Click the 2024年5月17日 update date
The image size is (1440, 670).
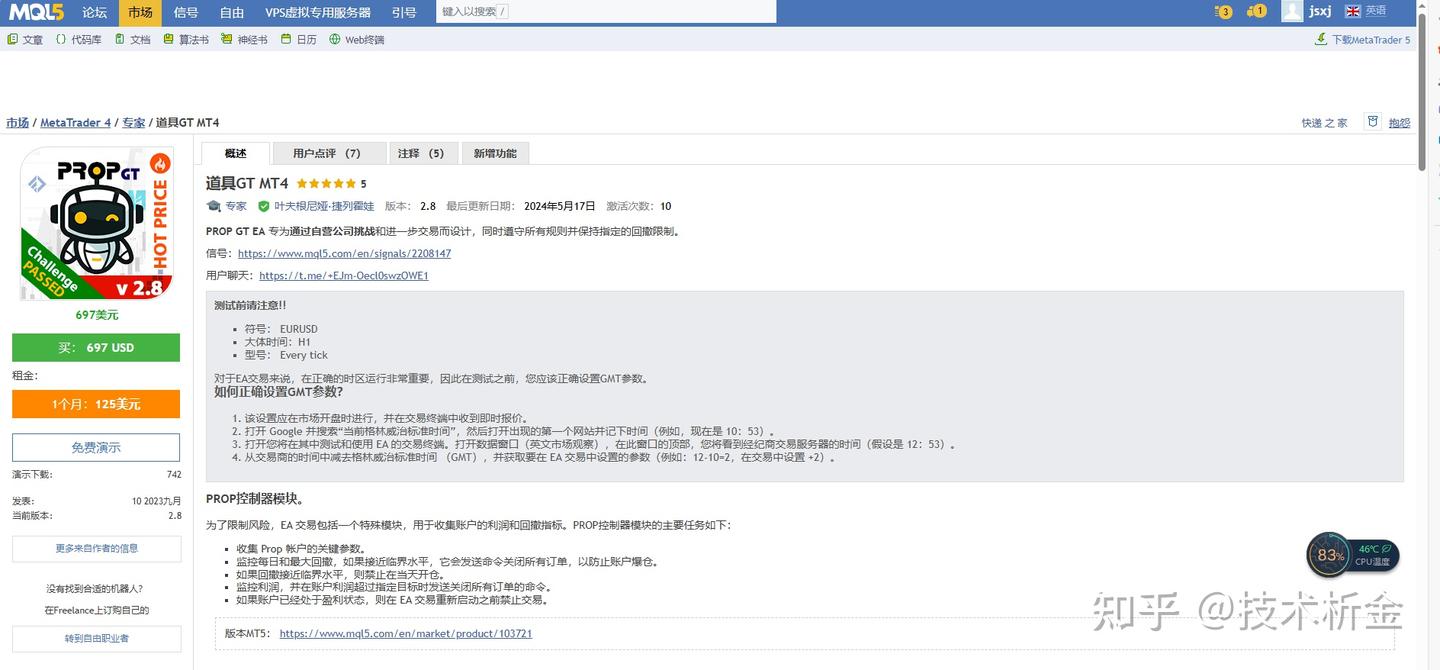click(559, 206)
